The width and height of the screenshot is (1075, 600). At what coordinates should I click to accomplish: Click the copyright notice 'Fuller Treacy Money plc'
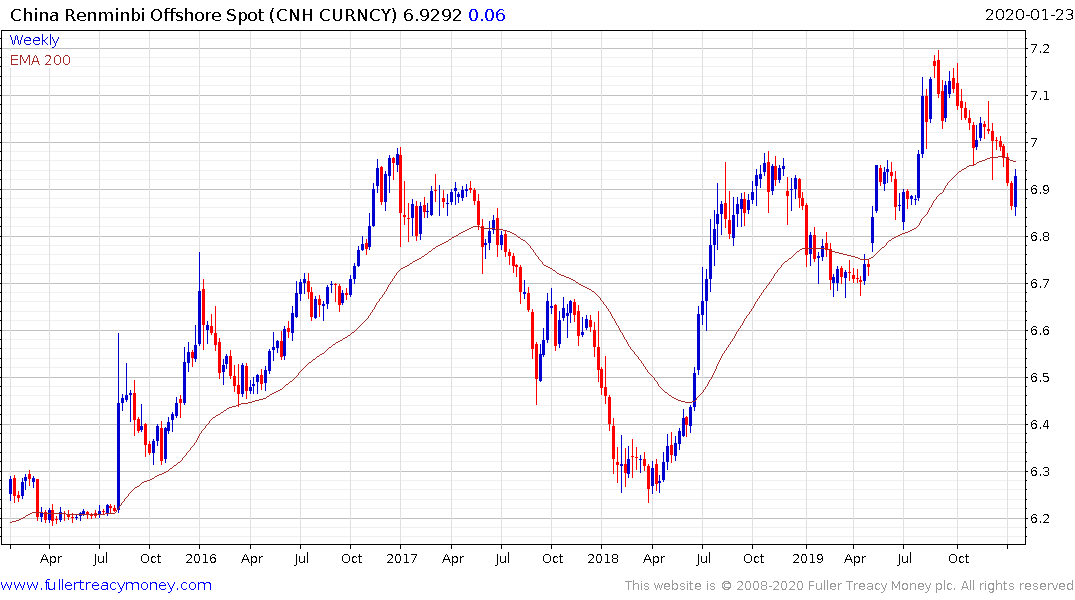point(882,586)
